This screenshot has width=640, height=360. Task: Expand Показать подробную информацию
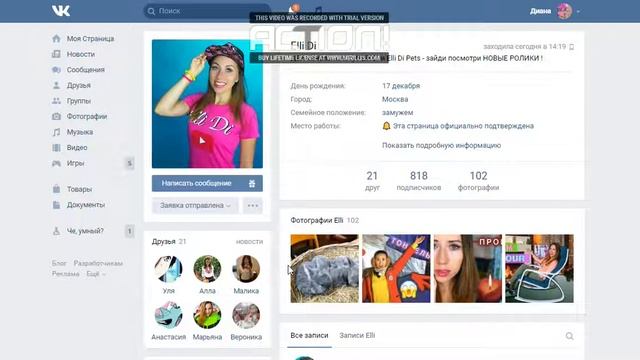(x=441, y=145)
